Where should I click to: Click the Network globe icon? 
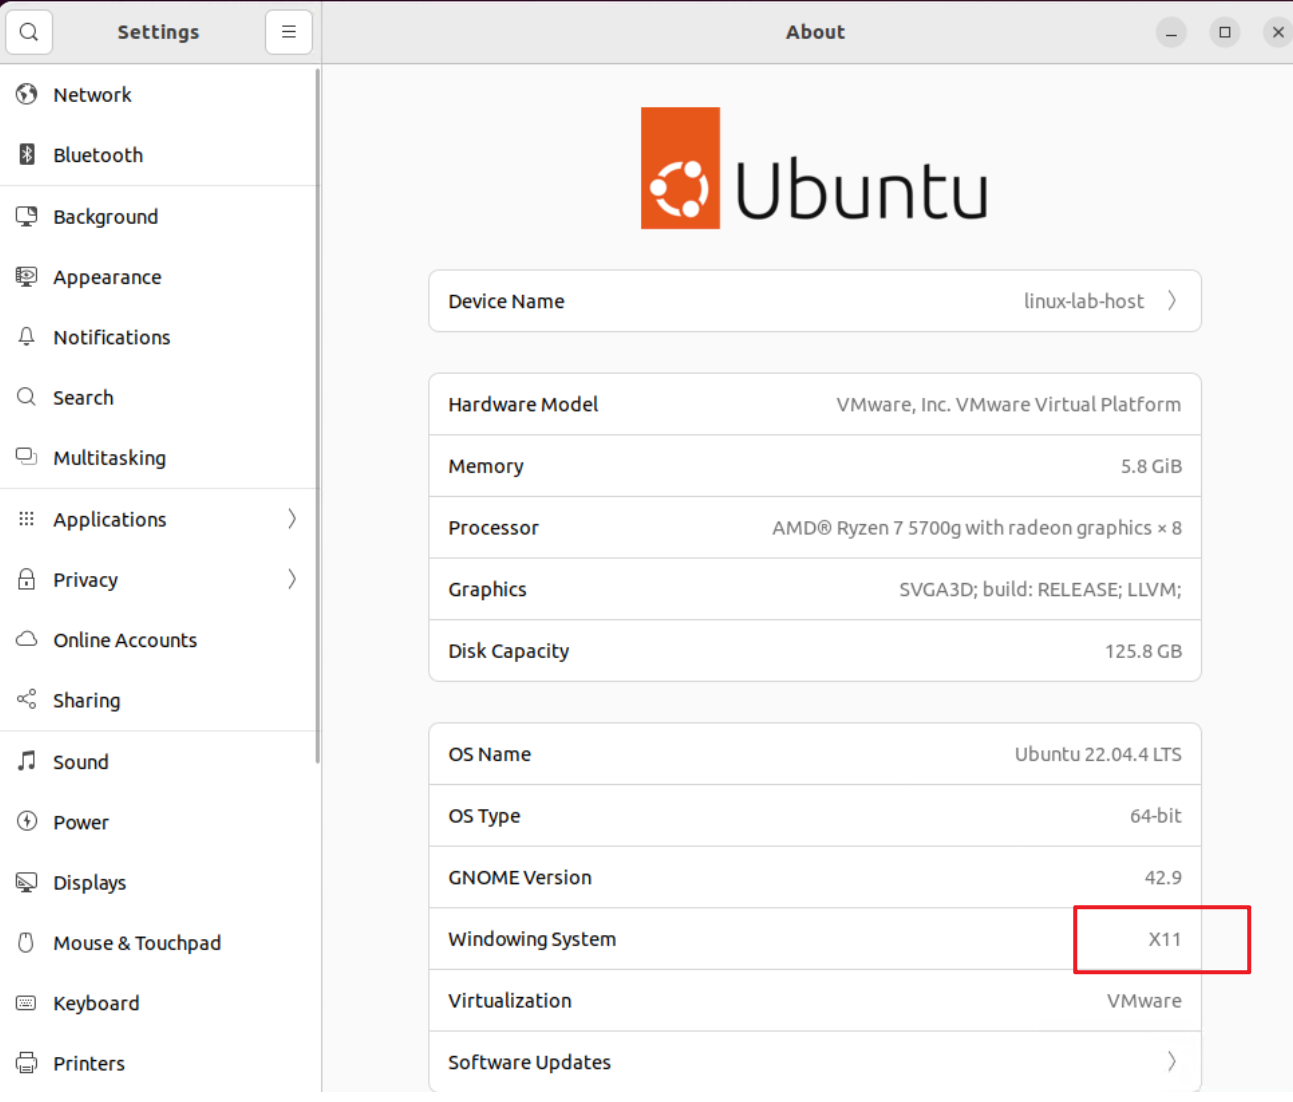click(27, 94)
